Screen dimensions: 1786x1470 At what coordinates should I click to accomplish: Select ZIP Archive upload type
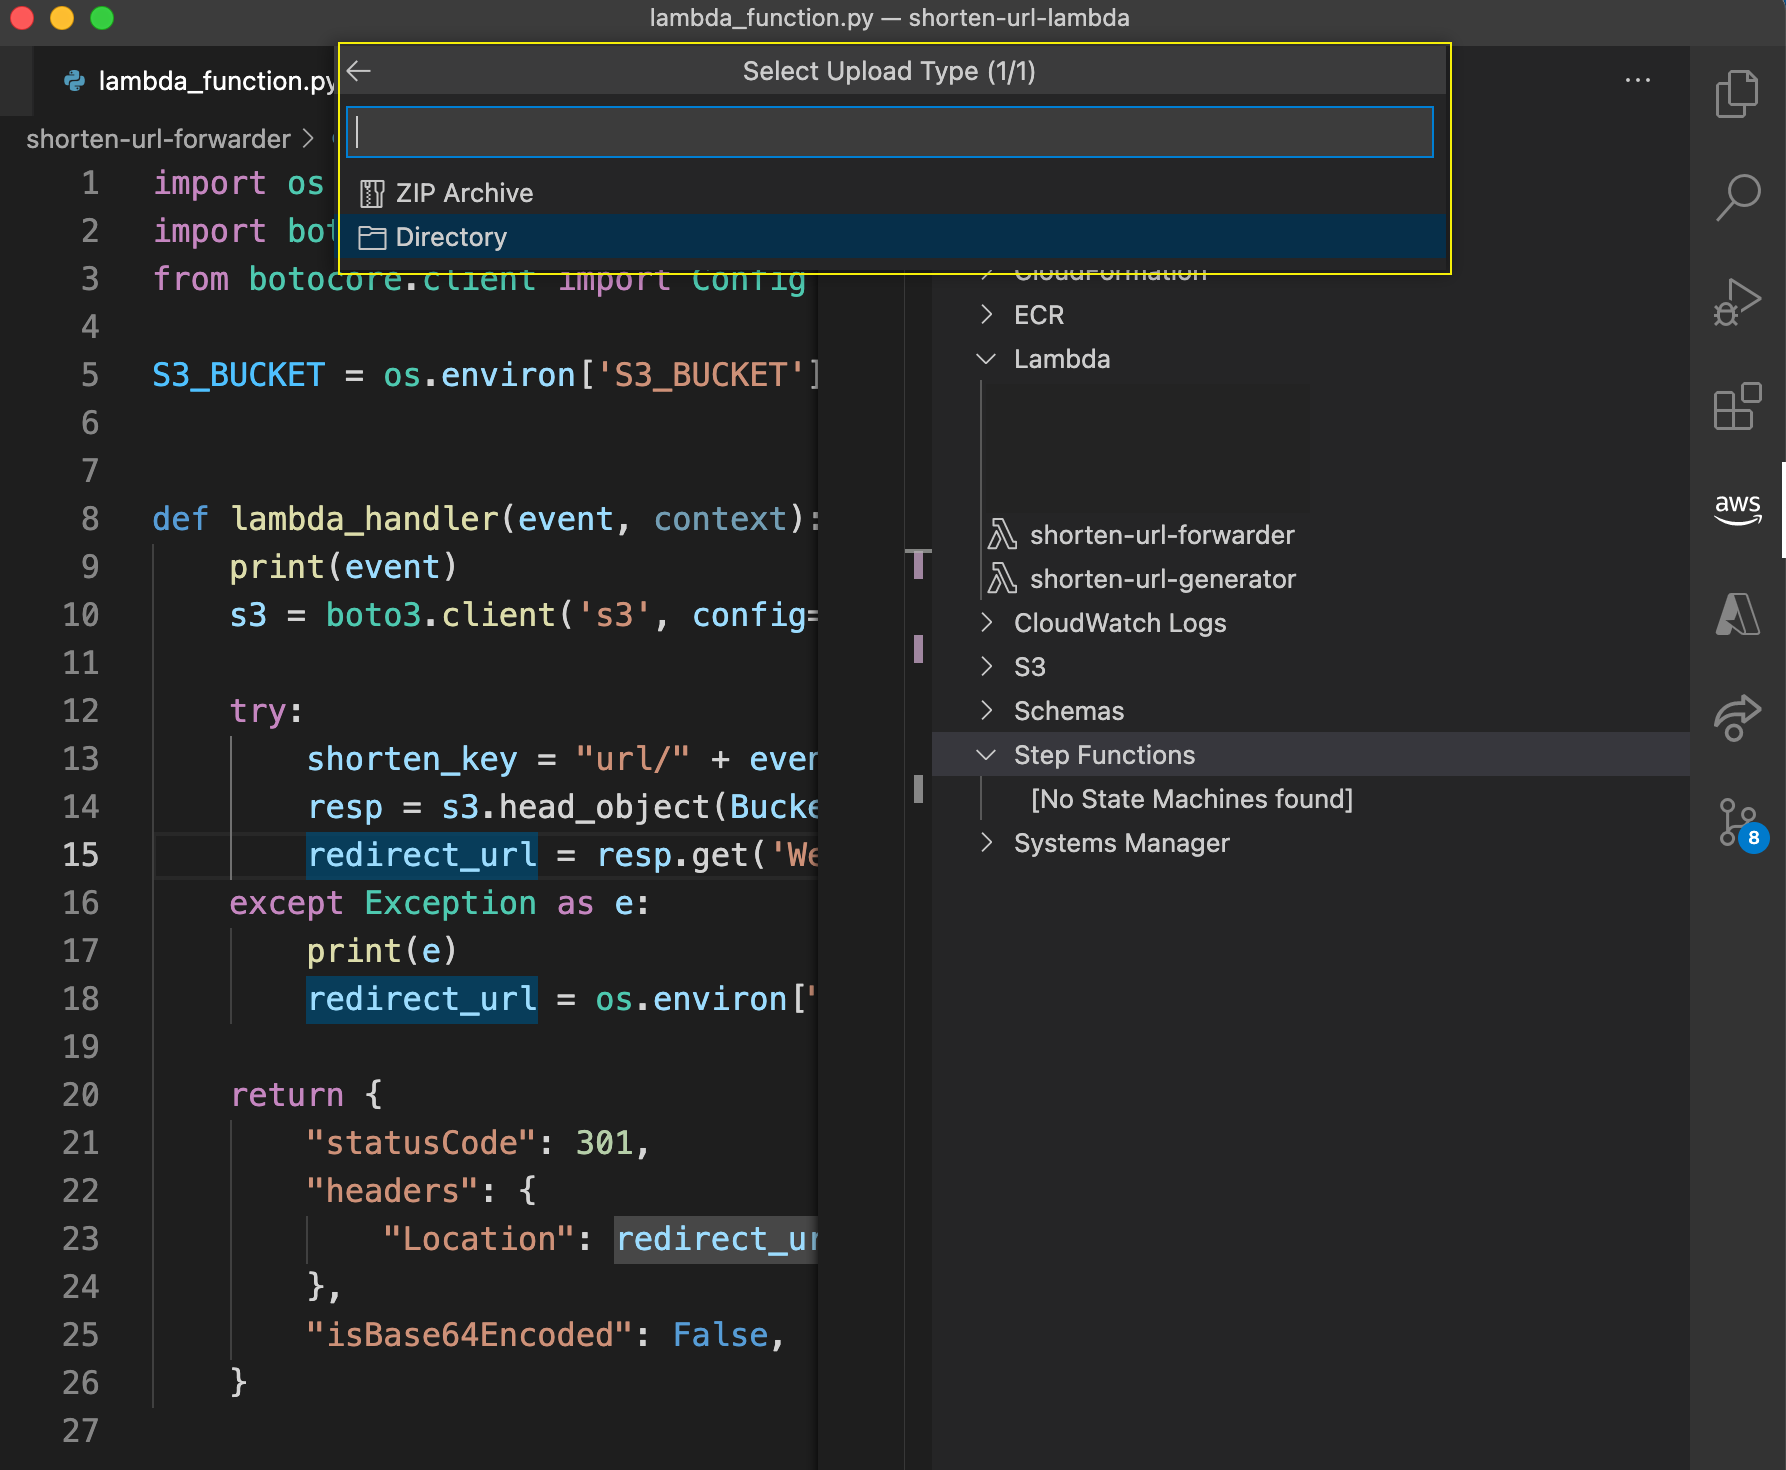[x=895, y=193]
